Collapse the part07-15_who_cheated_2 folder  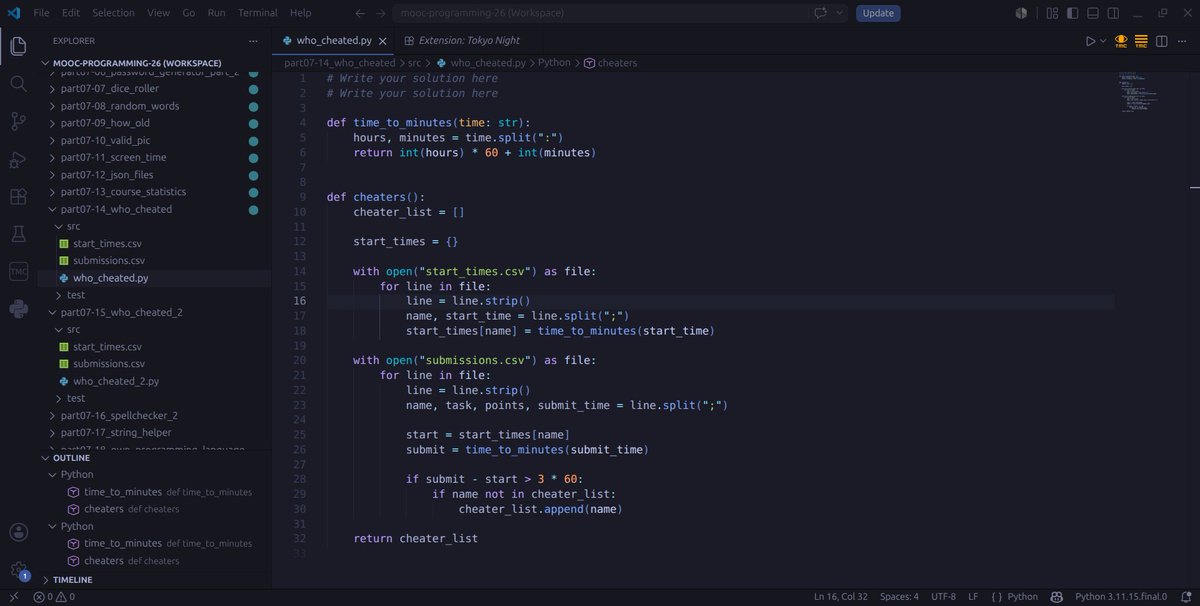[53, 312]
